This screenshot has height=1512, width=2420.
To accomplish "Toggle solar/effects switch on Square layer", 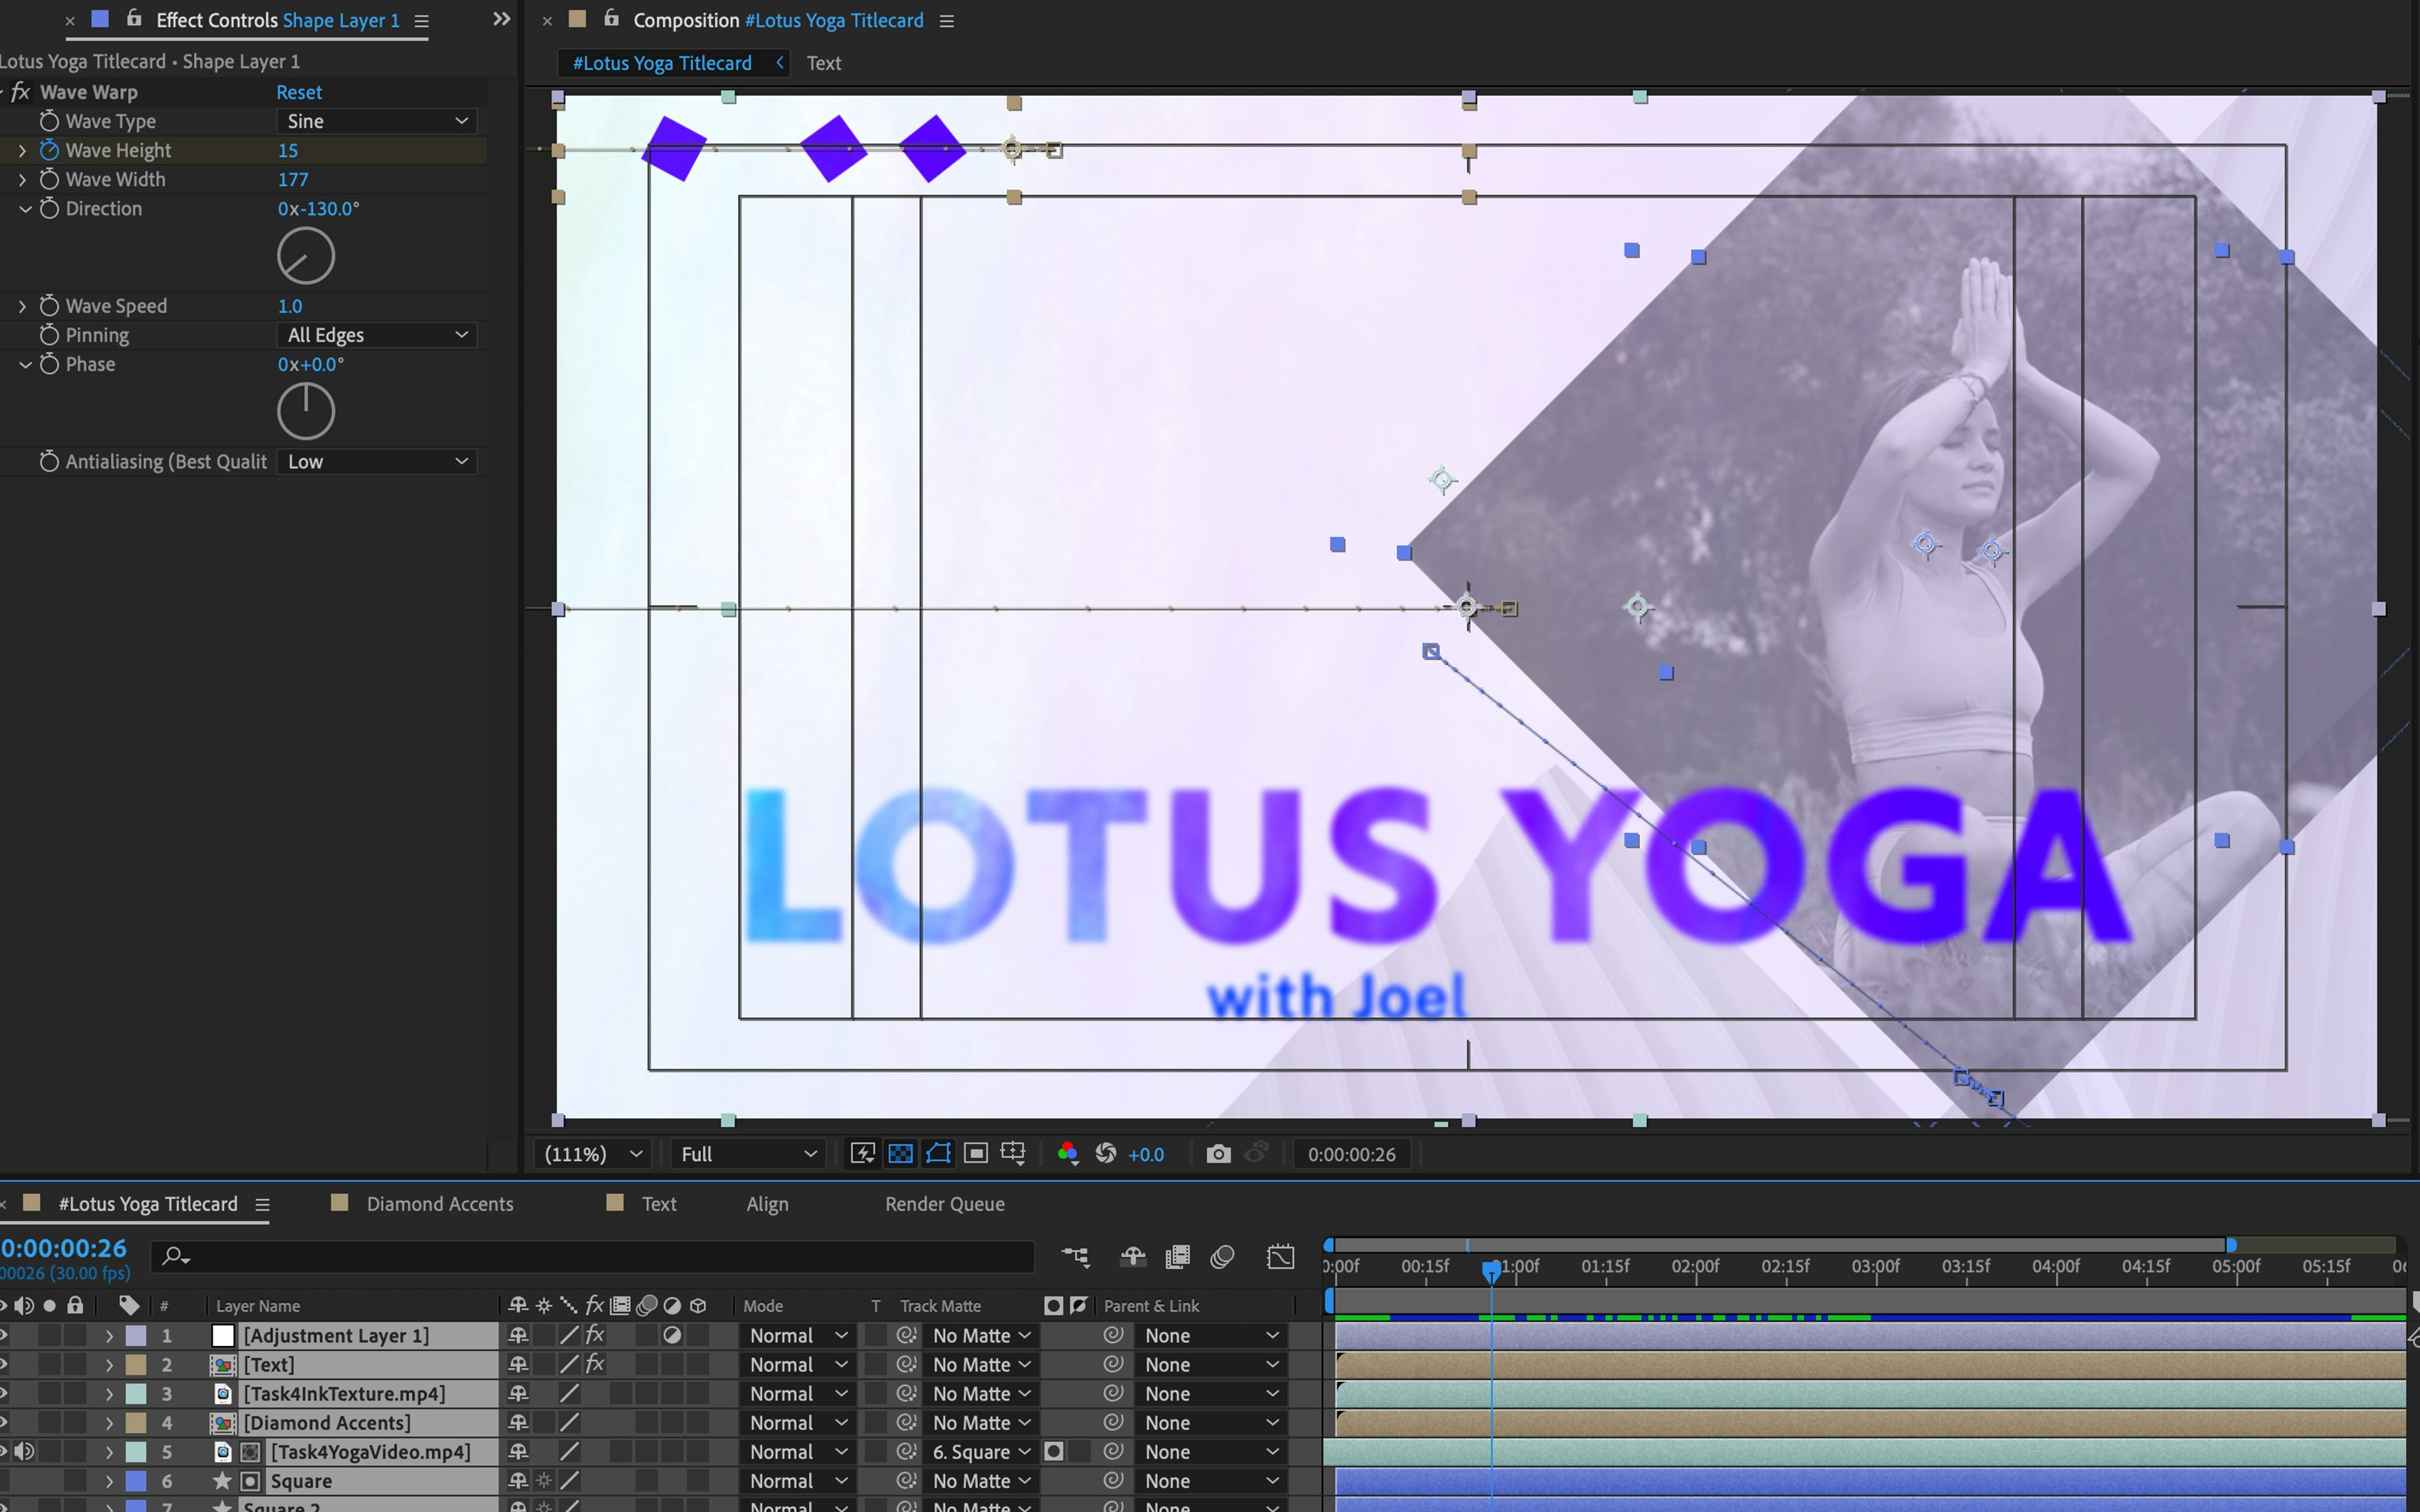I will [x=545, y=1481].
